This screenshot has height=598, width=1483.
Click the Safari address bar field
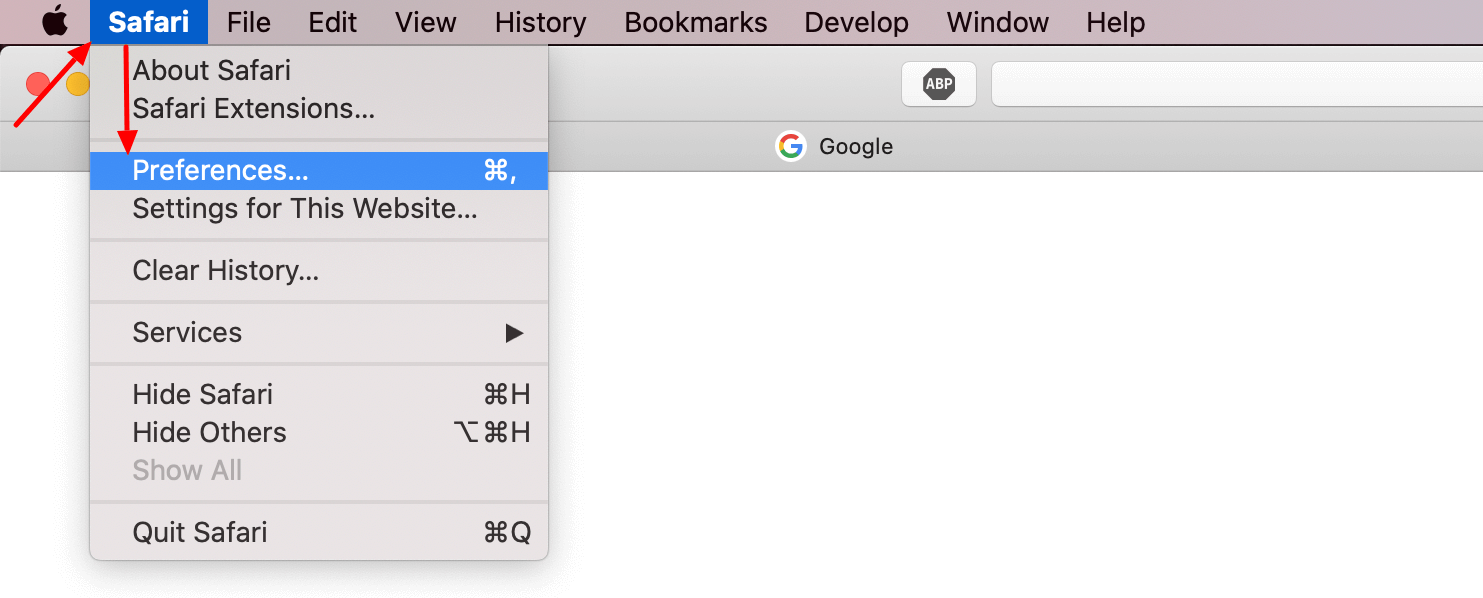1237,84
